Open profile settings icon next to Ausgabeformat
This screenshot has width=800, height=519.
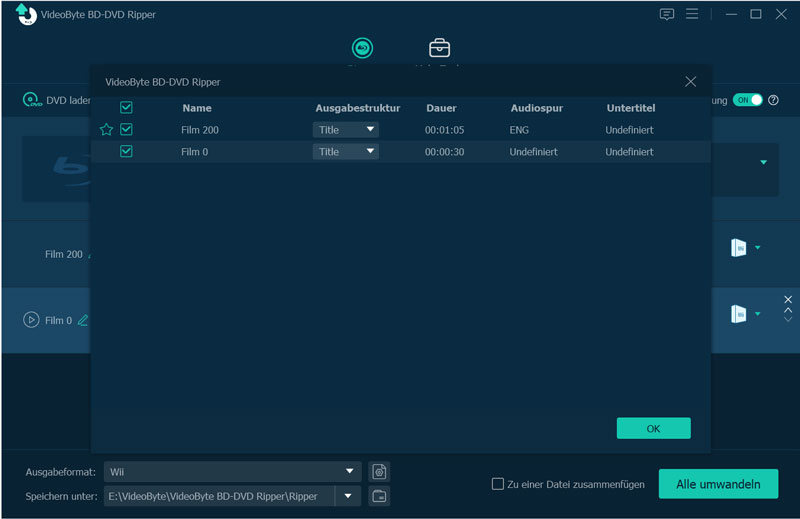click(x=379, y=472)
